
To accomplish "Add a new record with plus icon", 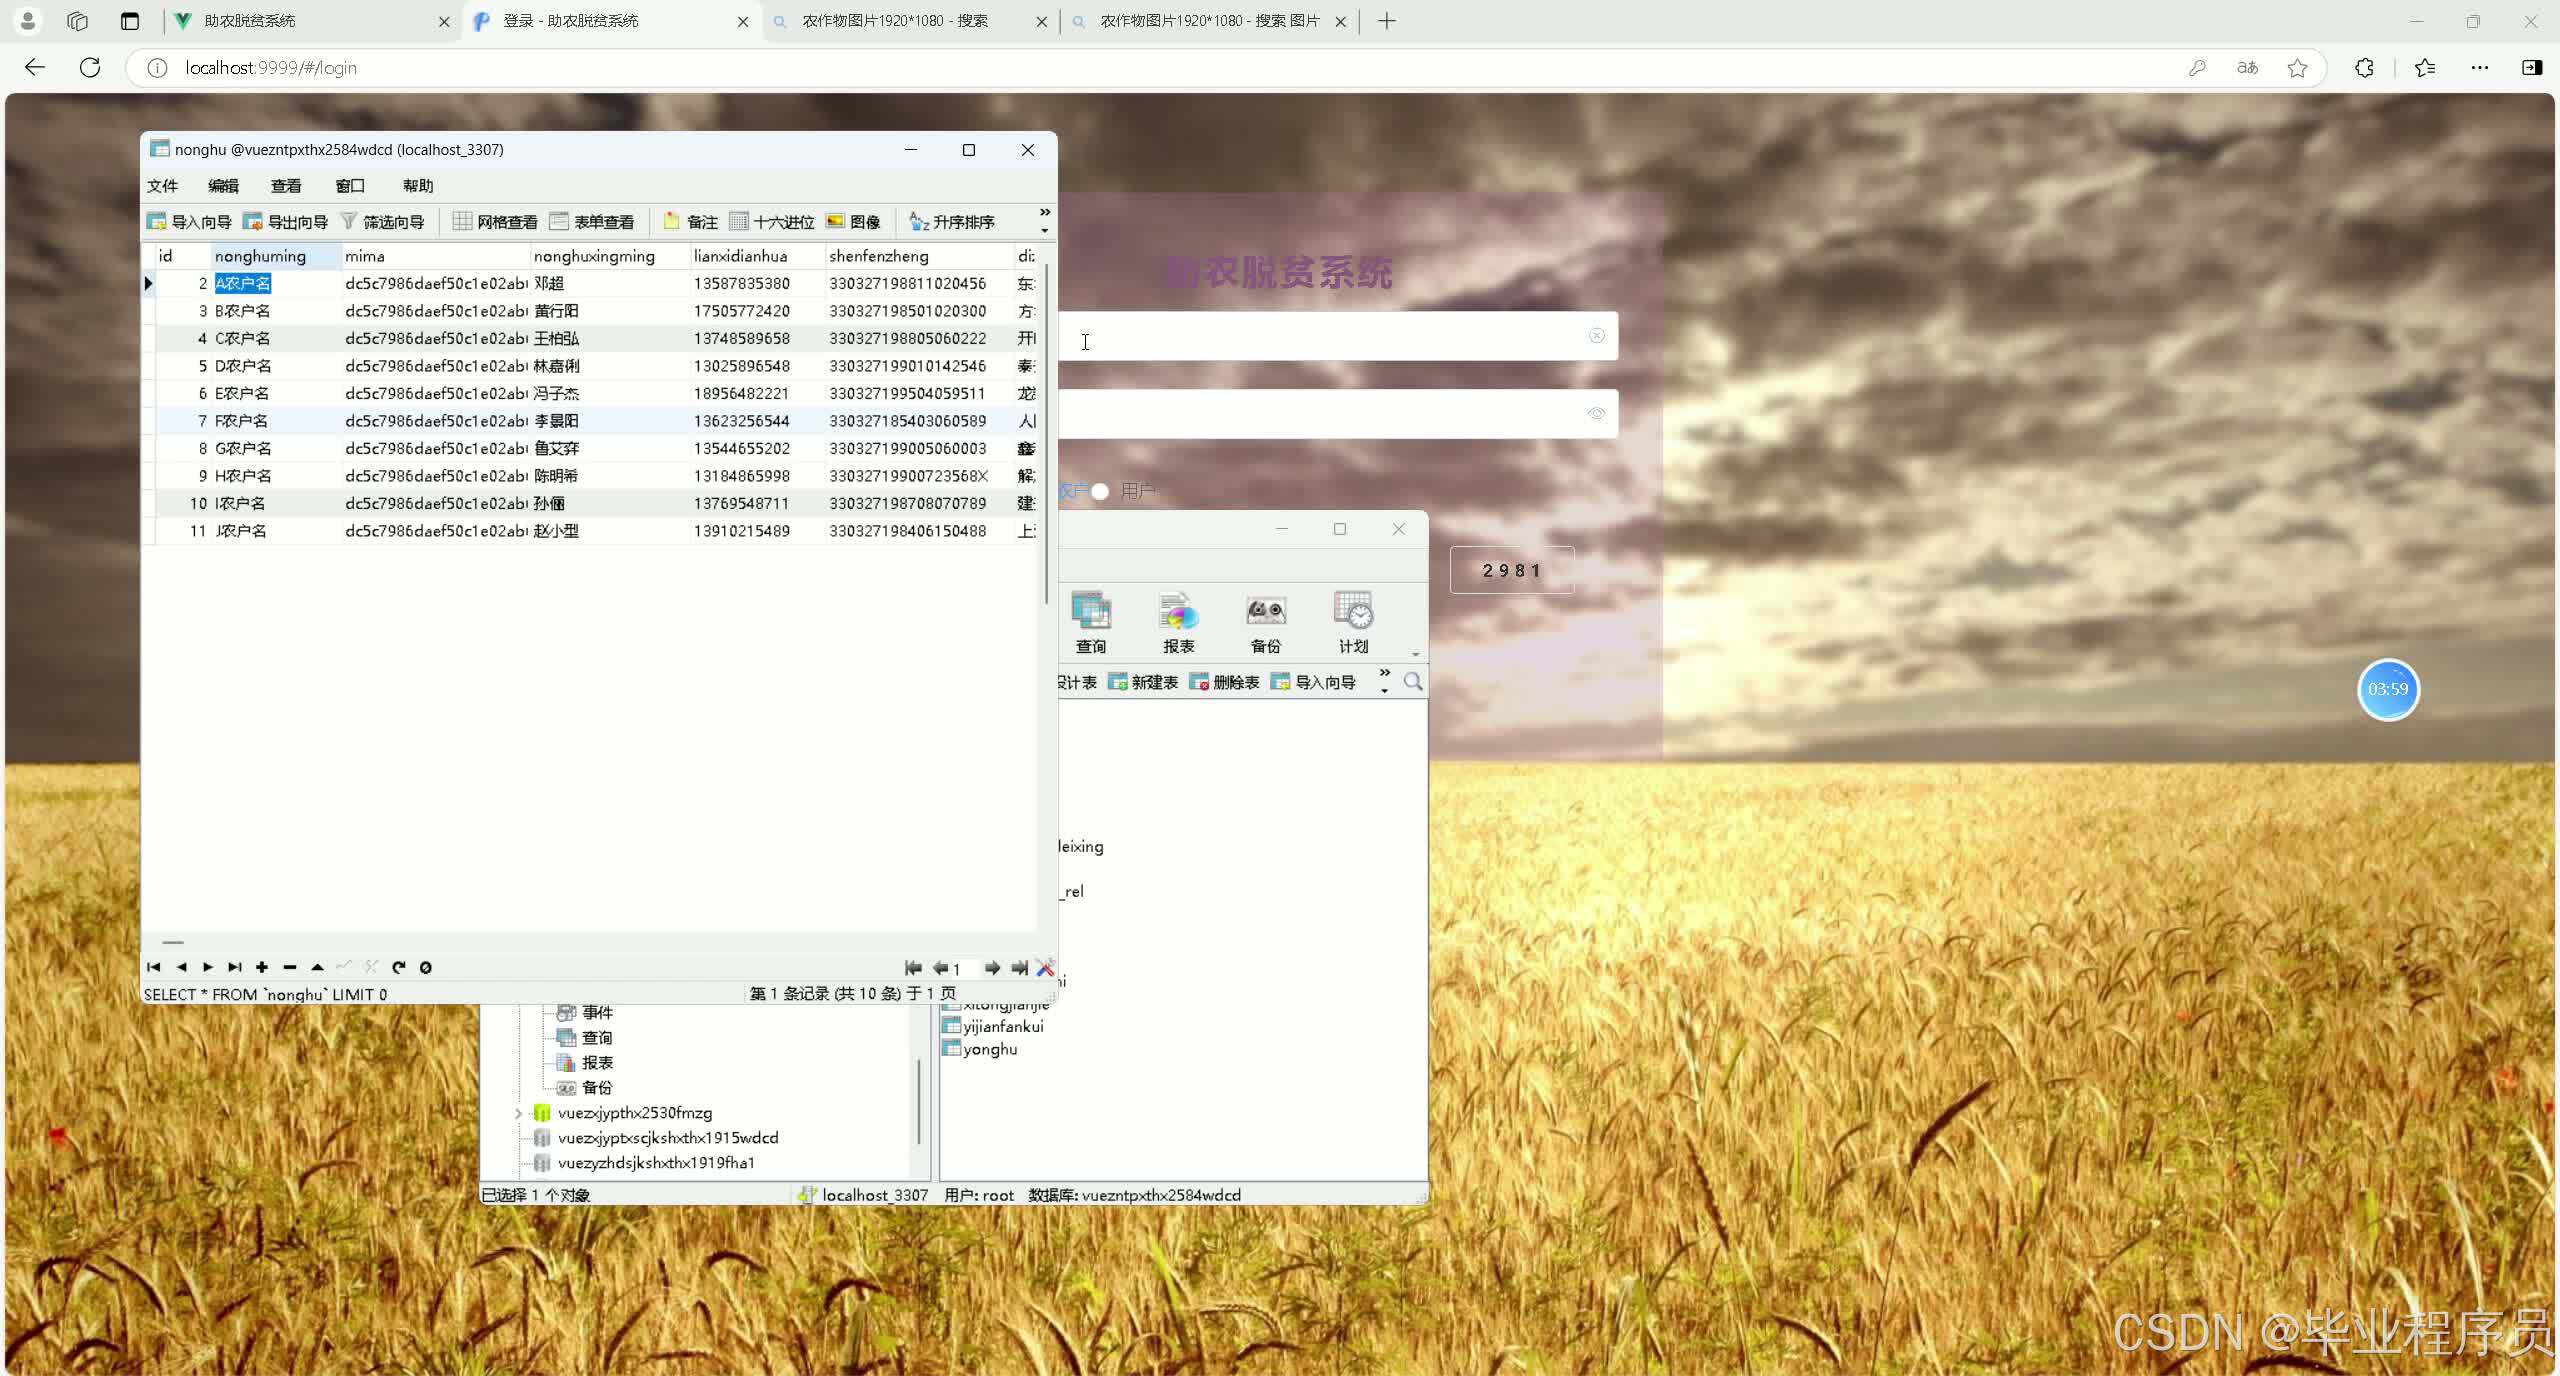I will pyautogui.click(x=262, y=967).
